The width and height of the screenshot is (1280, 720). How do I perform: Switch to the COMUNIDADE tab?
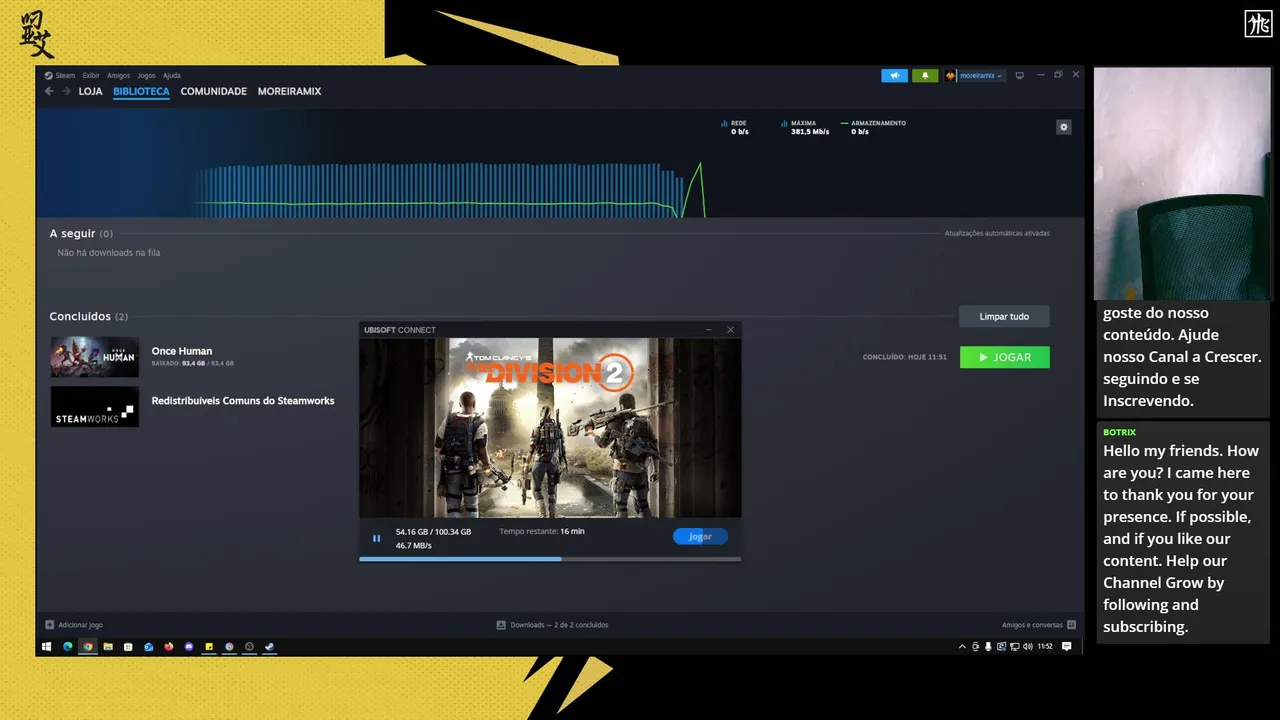pyautogui.click(x=213, y=91)
